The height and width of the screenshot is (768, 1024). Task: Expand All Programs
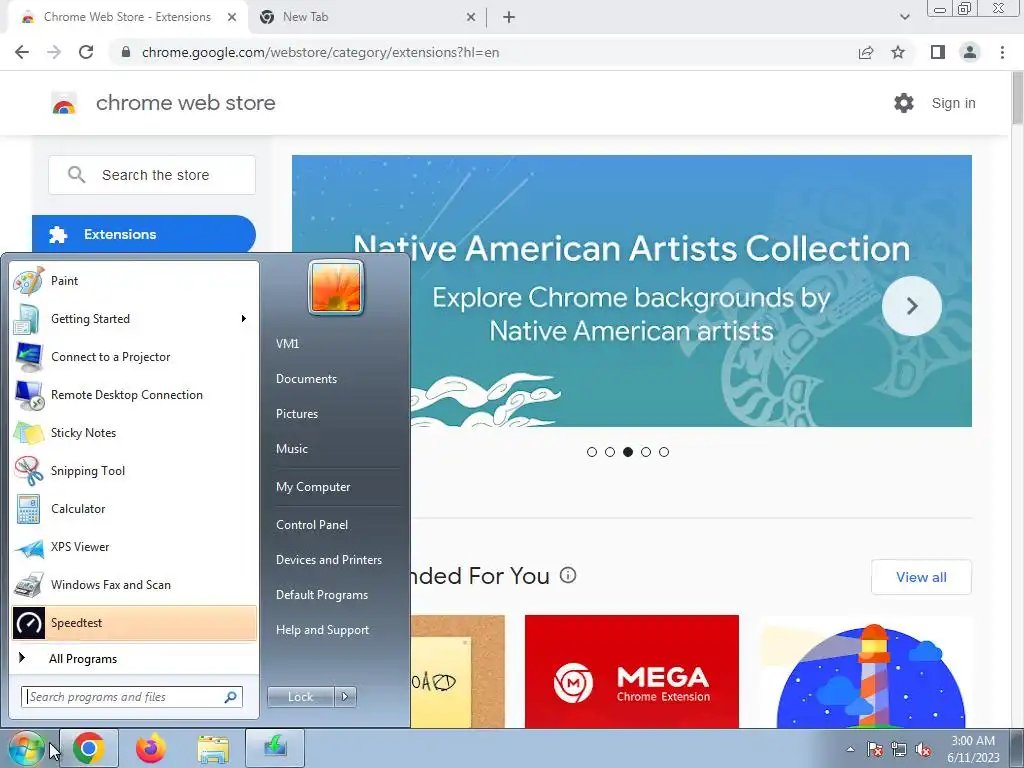134,658
